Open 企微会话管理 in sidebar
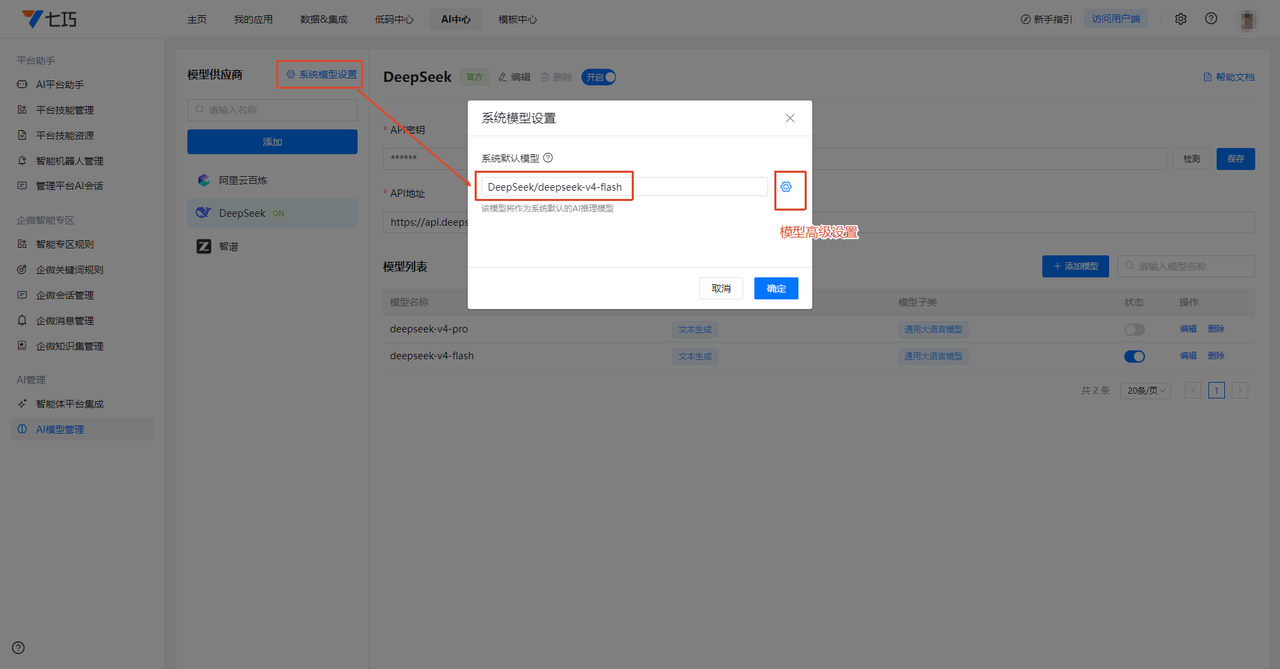 82,295
